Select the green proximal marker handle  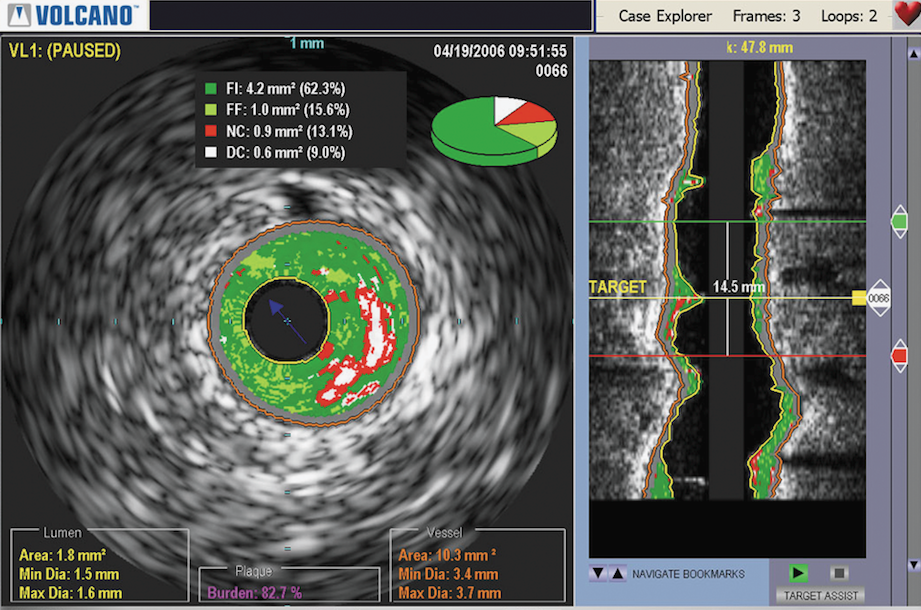click(899, 222)
